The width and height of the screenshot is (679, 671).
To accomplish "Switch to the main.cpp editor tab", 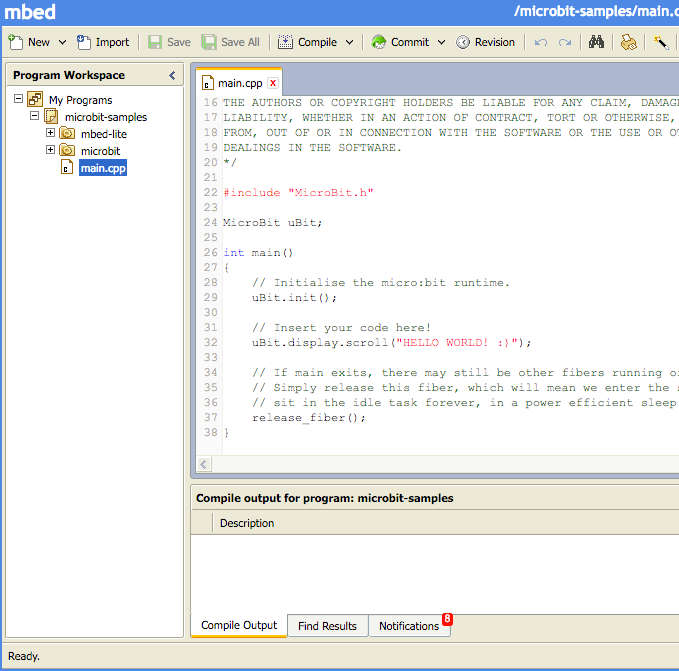I will [240, 83].
